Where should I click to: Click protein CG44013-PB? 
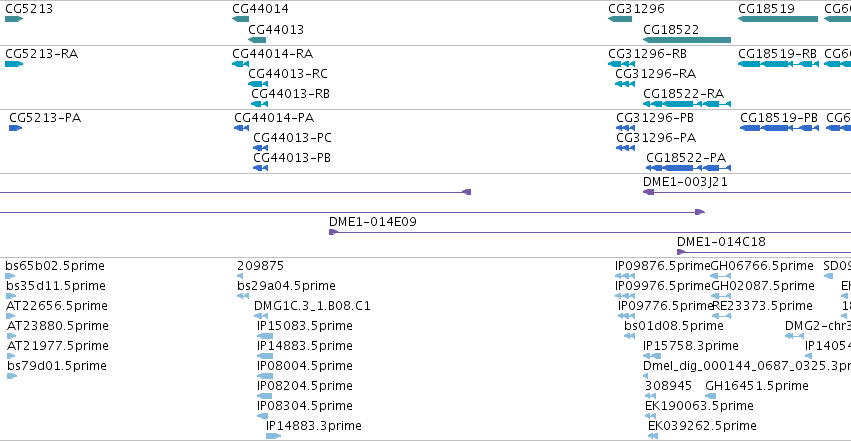(291, 158)
